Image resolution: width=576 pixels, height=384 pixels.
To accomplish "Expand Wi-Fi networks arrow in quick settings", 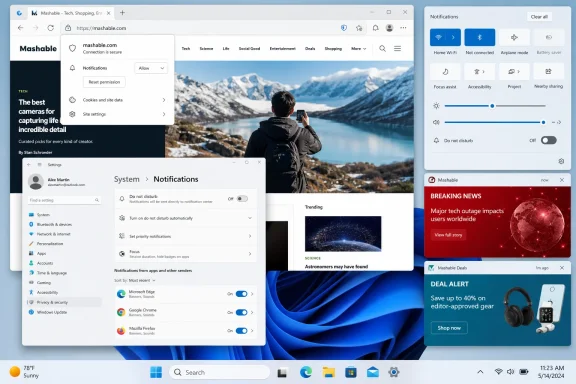I will point(453,37).
